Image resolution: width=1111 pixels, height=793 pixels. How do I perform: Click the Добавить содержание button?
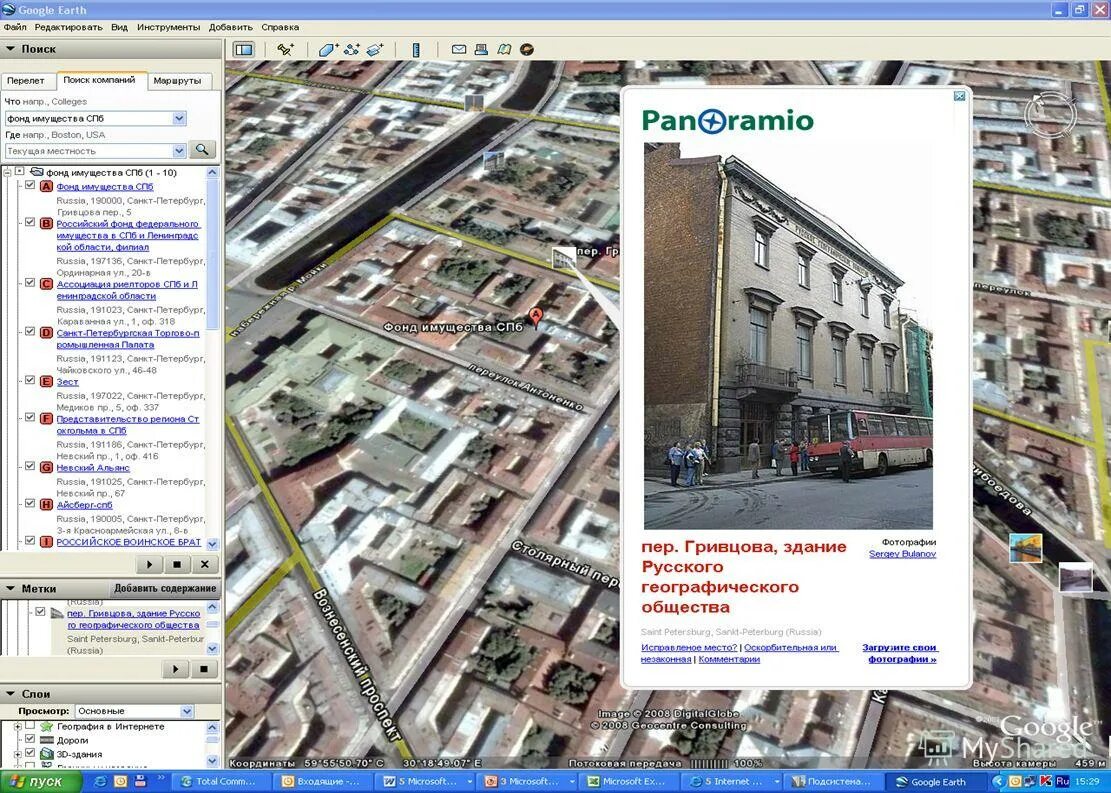pyautogui.click(x=165, y=588)
